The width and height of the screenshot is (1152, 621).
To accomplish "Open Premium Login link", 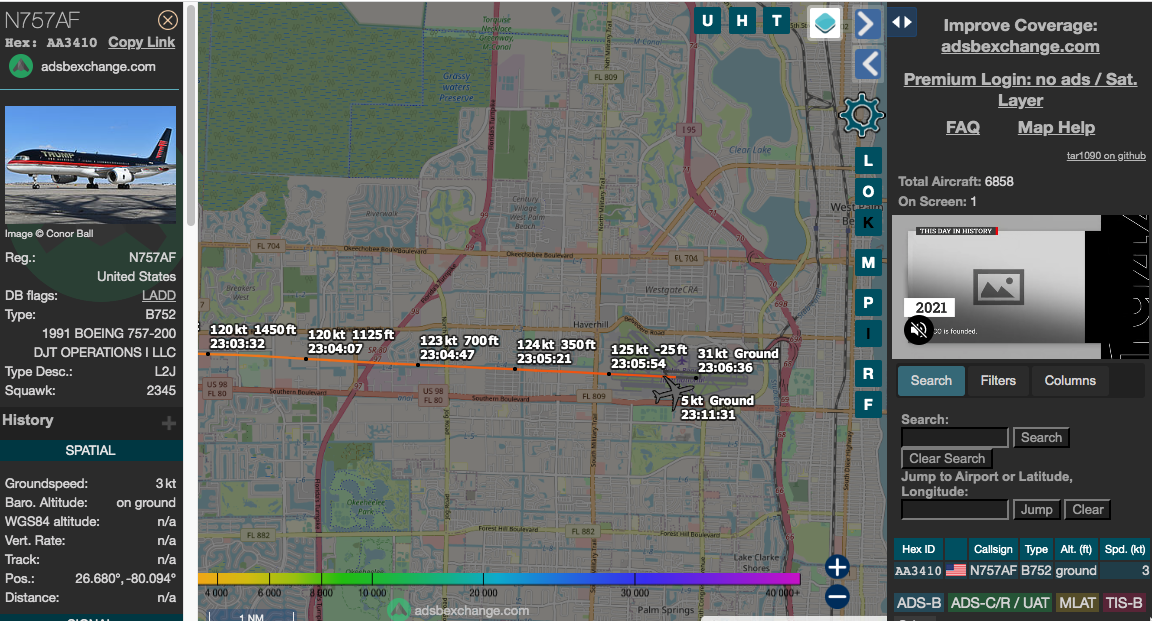I will pyautogui.click(x=1020, y=89).
